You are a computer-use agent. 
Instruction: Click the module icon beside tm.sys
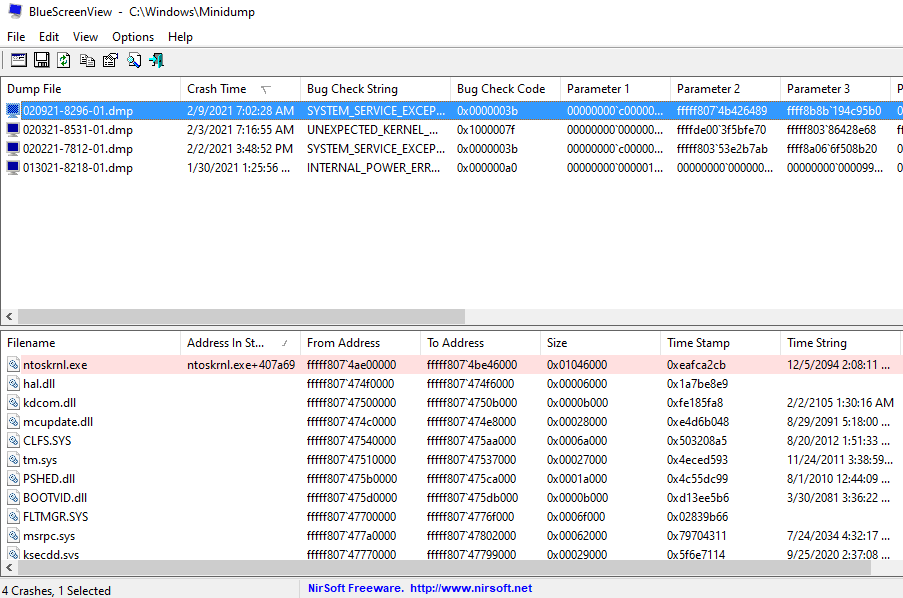13,460
